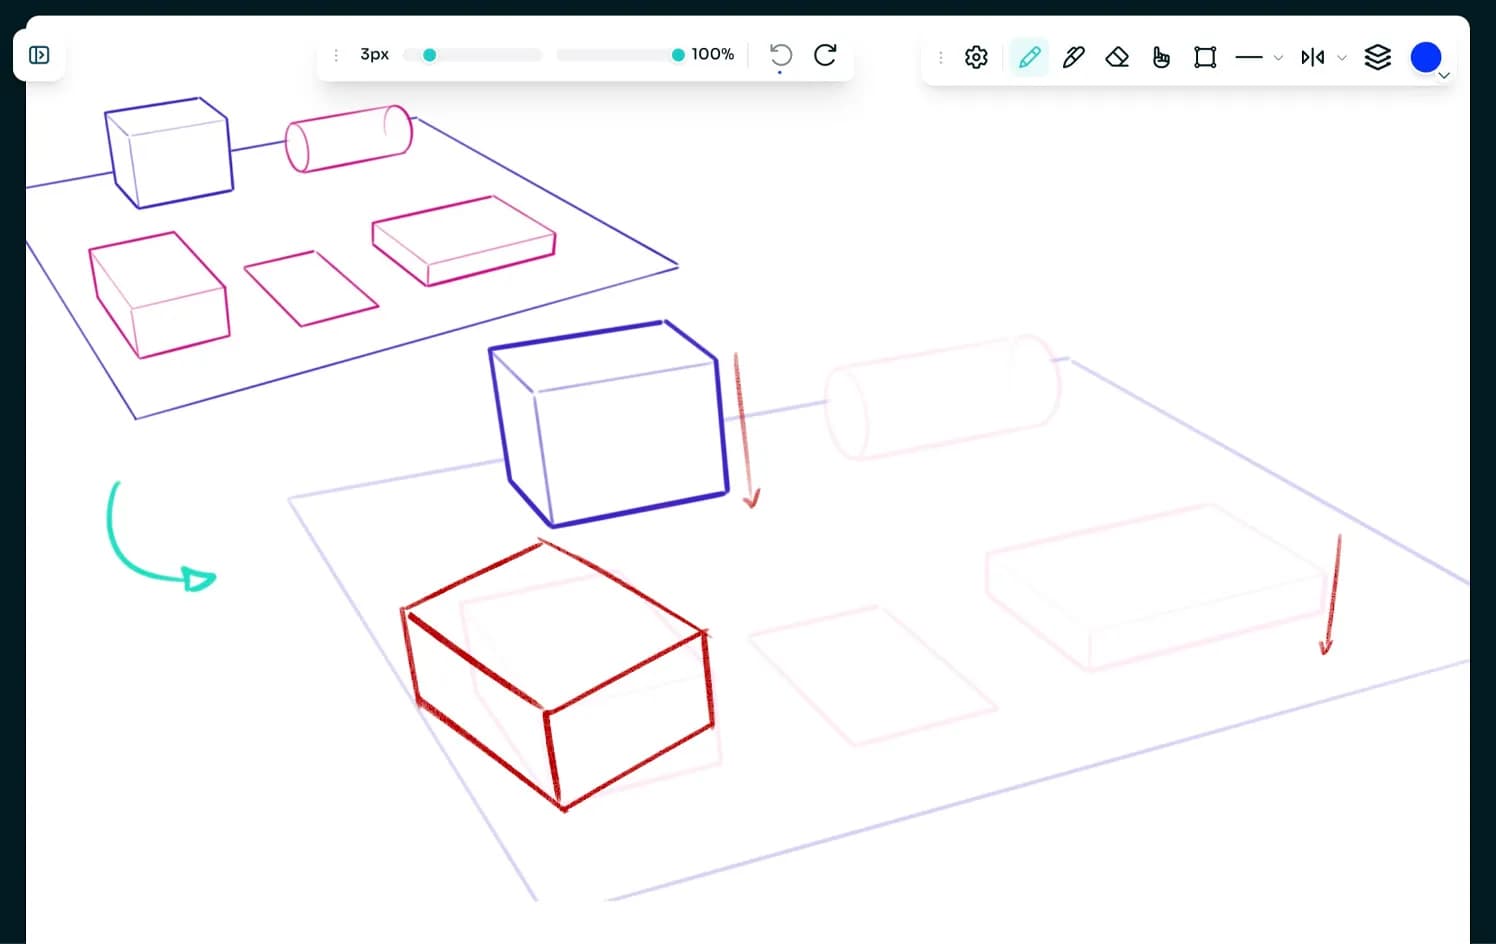Open the sidebar panel toggle icon
The image size is (1496, 944).
coord(39,55)
